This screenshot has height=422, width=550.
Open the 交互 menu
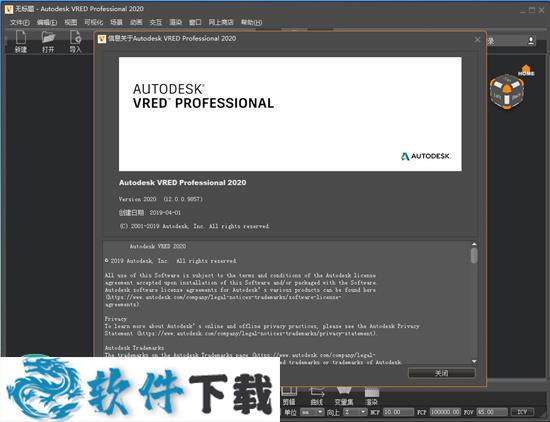156,22
